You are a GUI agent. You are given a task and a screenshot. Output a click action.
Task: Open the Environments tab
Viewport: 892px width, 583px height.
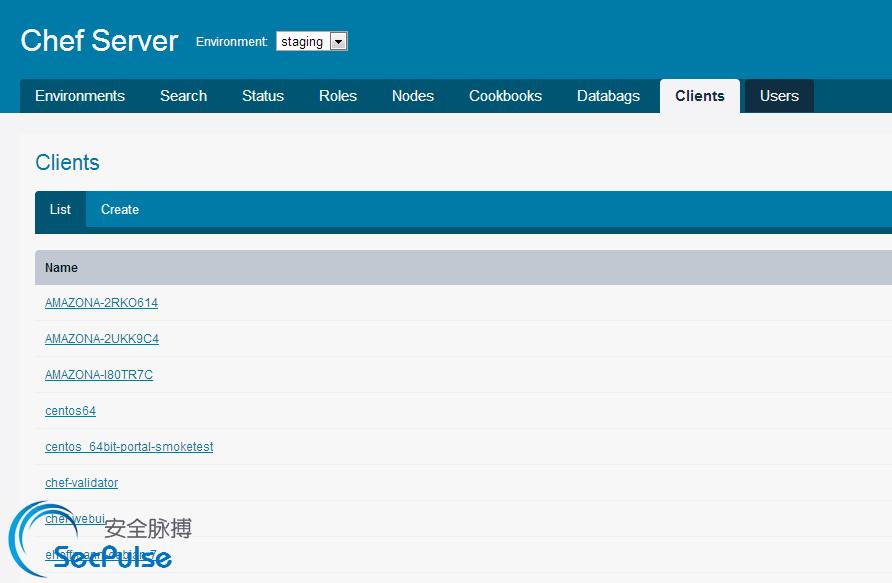point(80,96)
